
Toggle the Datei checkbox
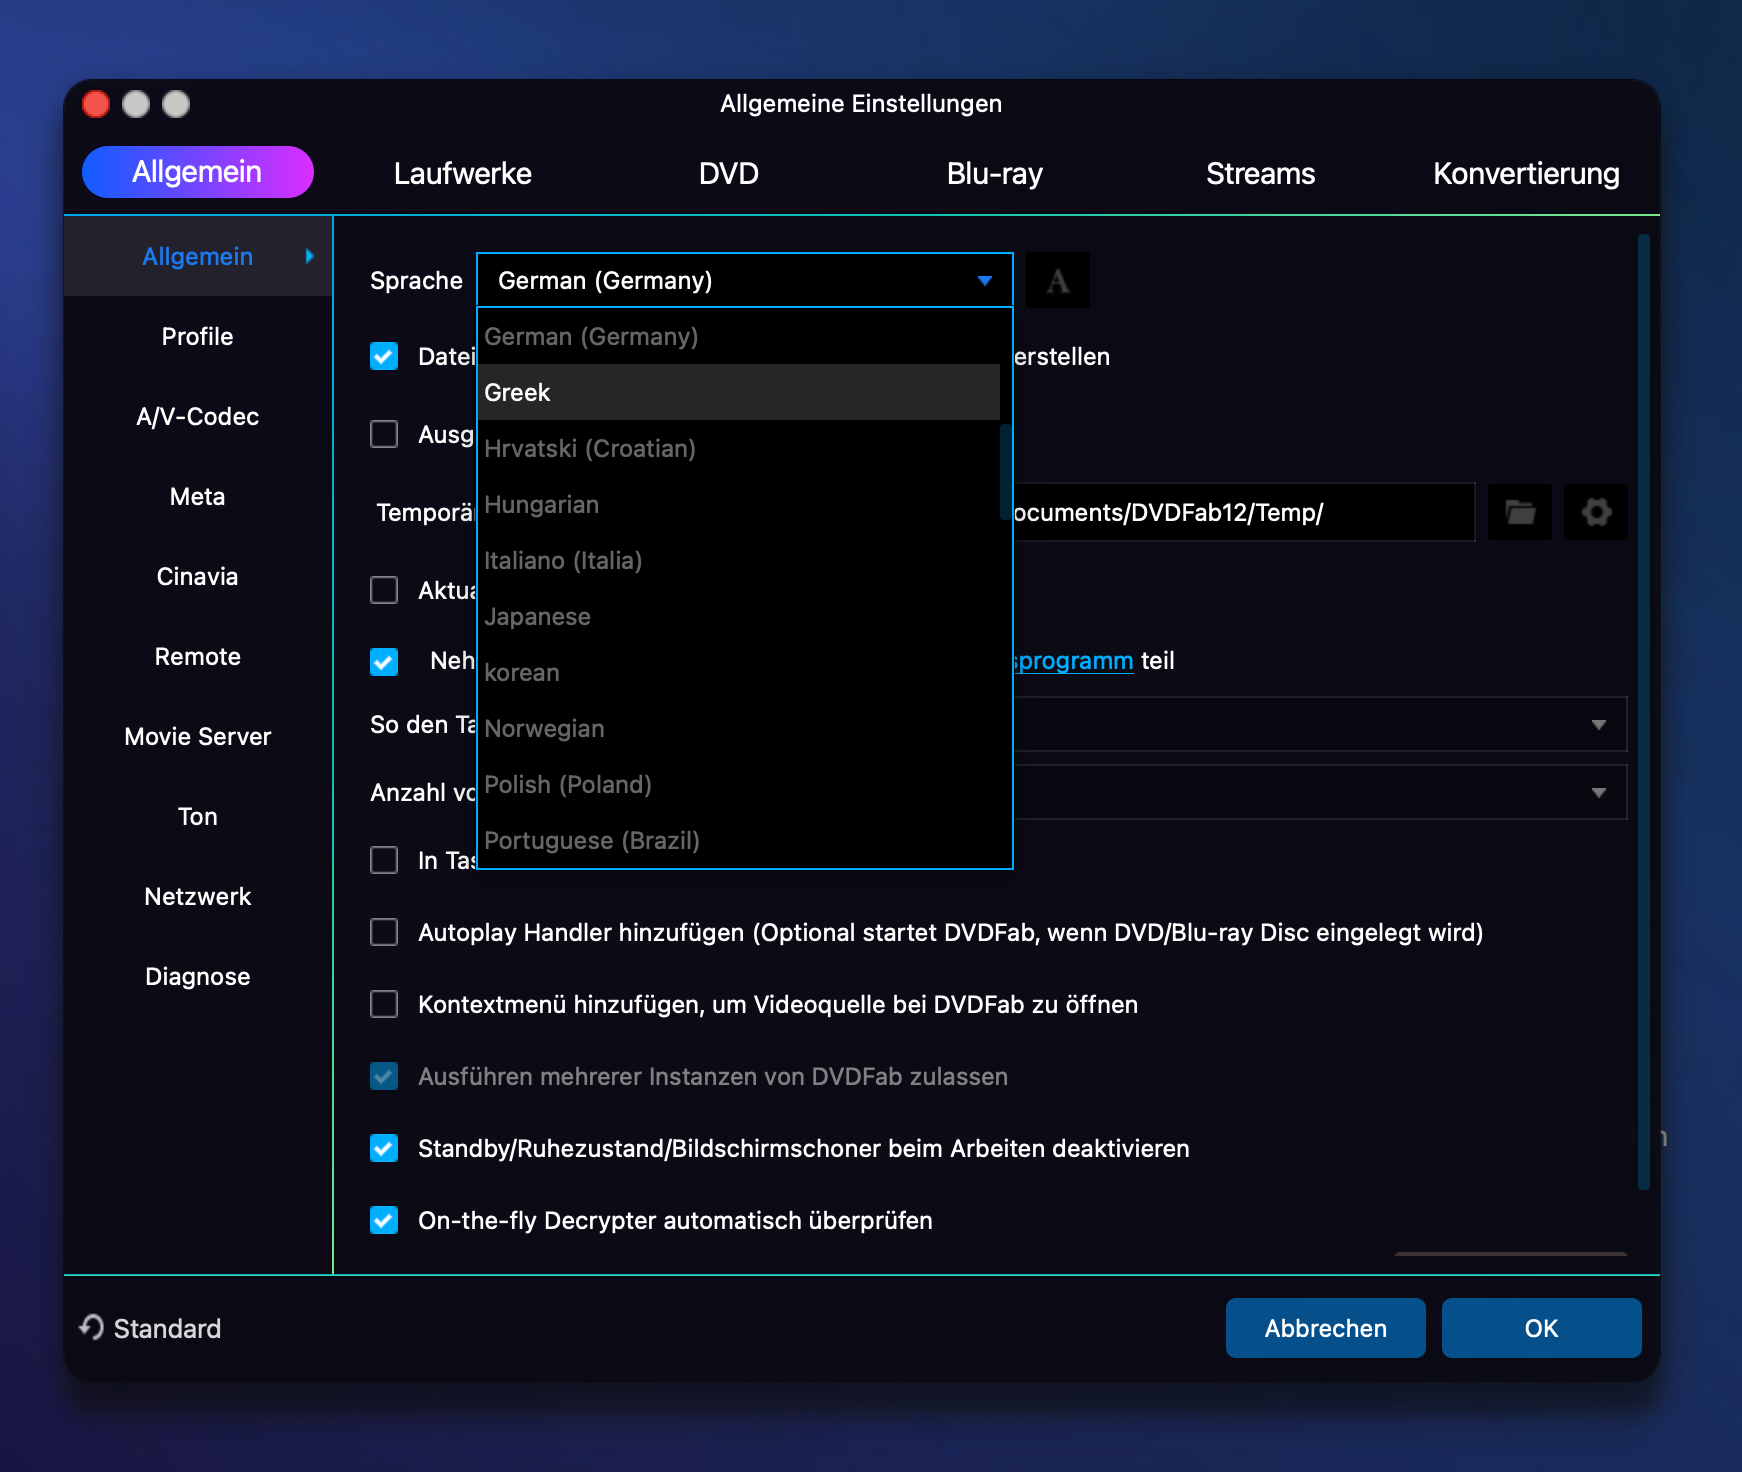pos(384,356)
